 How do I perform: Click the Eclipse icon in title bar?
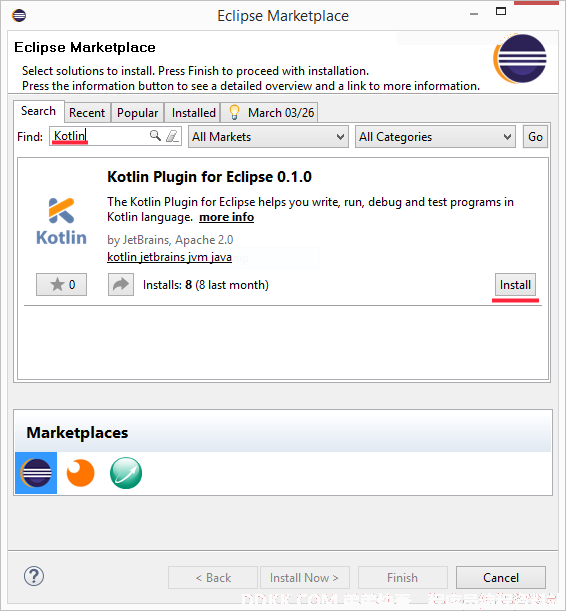tap(19, 16)
